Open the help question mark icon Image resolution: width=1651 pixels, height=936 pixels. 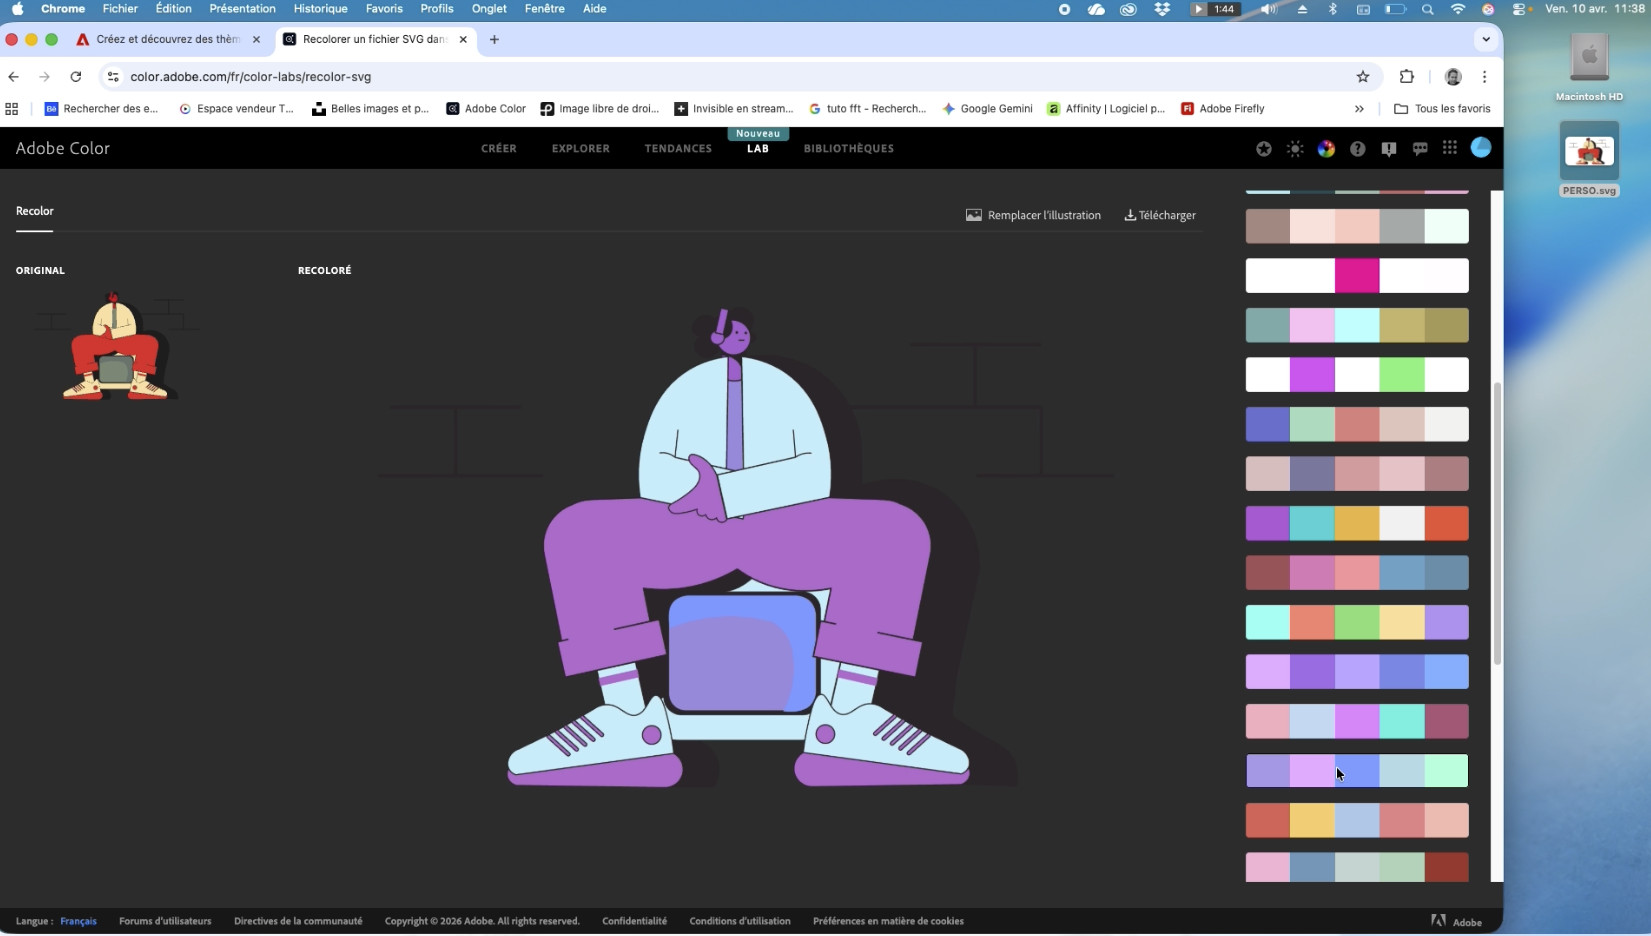coord(1357,149)
